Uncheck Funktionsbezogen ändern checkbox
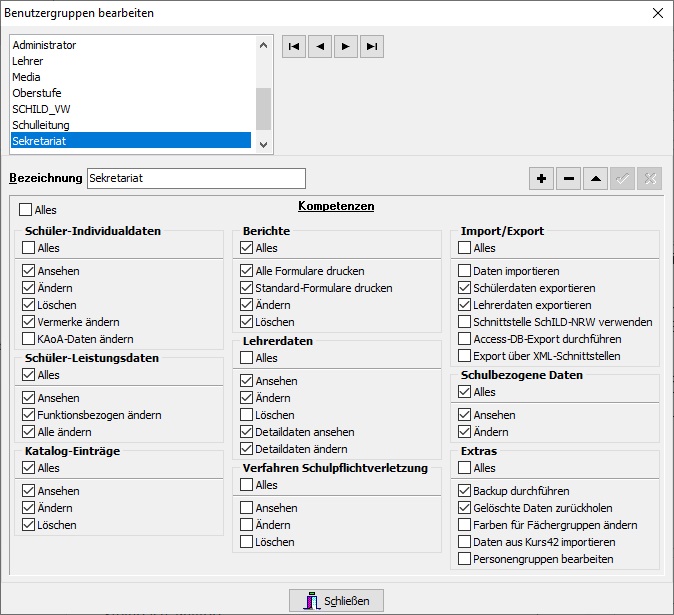Image resolution: width=674 pixels, height=615 pixels. [28, 415]
